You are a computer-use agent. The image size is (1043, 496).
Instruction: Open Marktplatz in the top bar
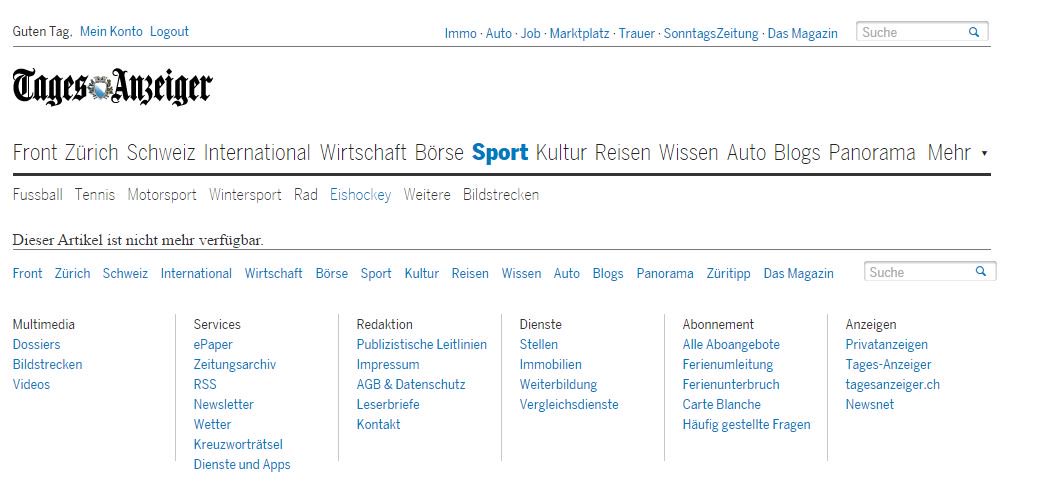pyautogui.click(x=579, y=33)
